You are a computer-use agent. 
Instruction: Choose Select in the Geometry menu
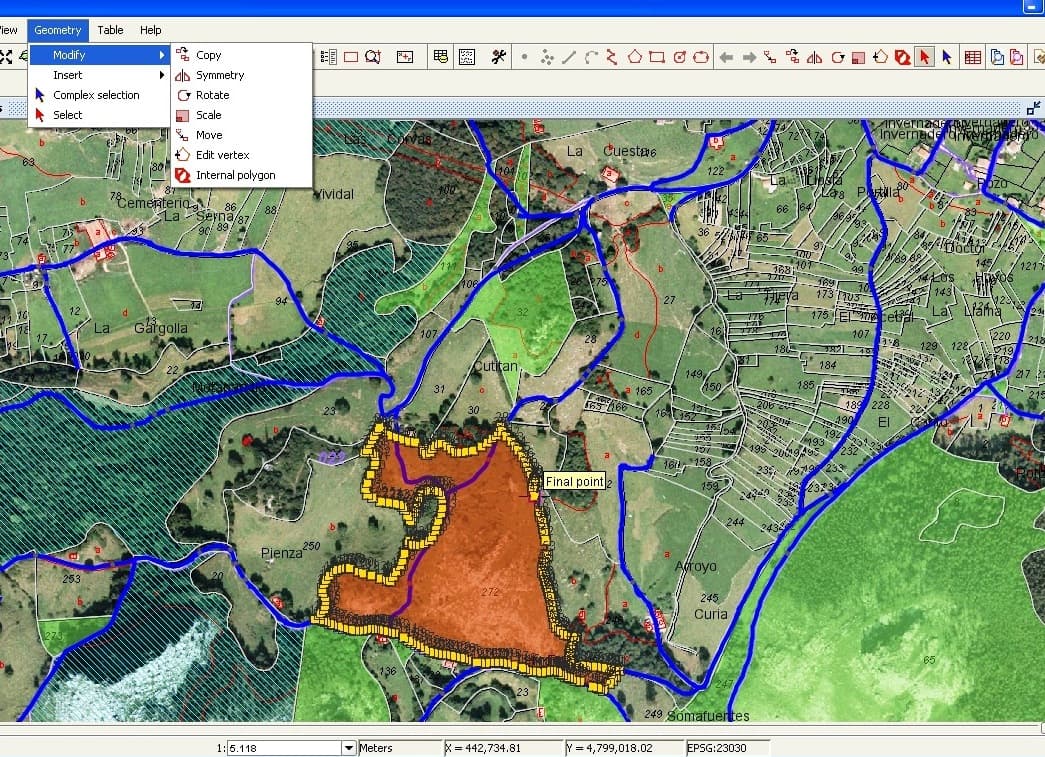point(99,115)
